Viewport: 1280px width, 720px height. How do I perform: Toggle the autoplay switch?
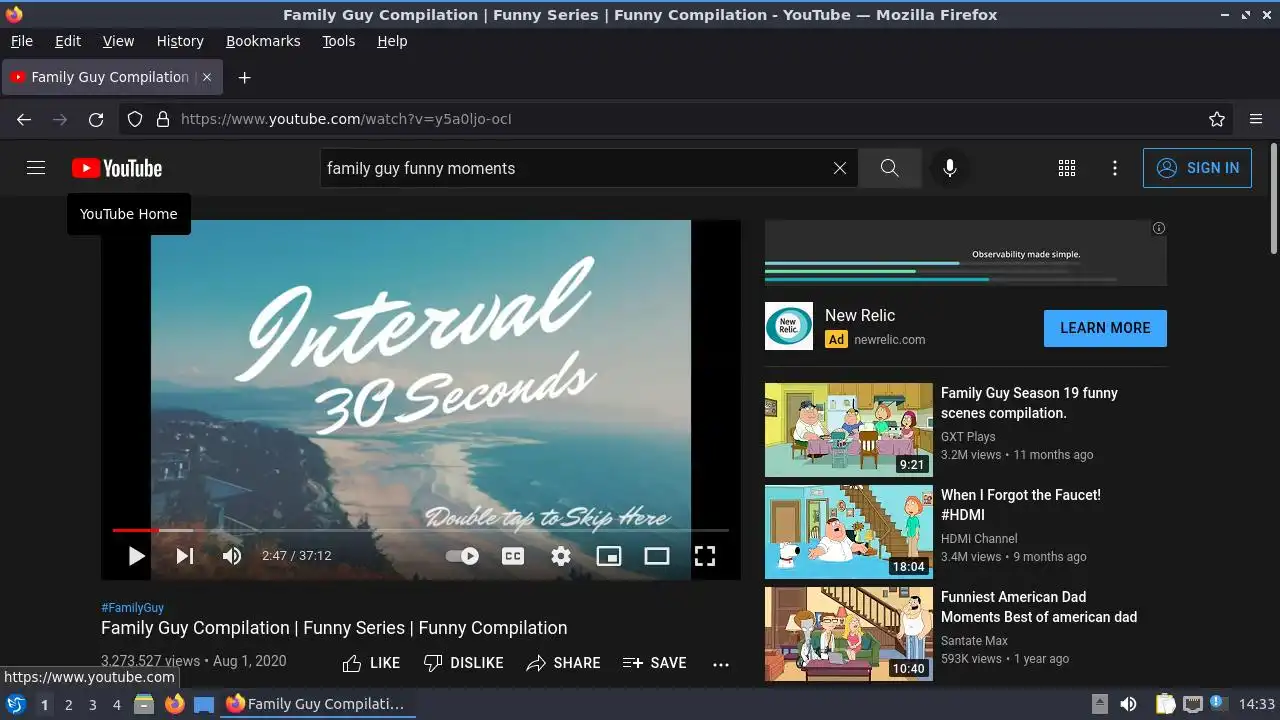(x=462, y=556)
